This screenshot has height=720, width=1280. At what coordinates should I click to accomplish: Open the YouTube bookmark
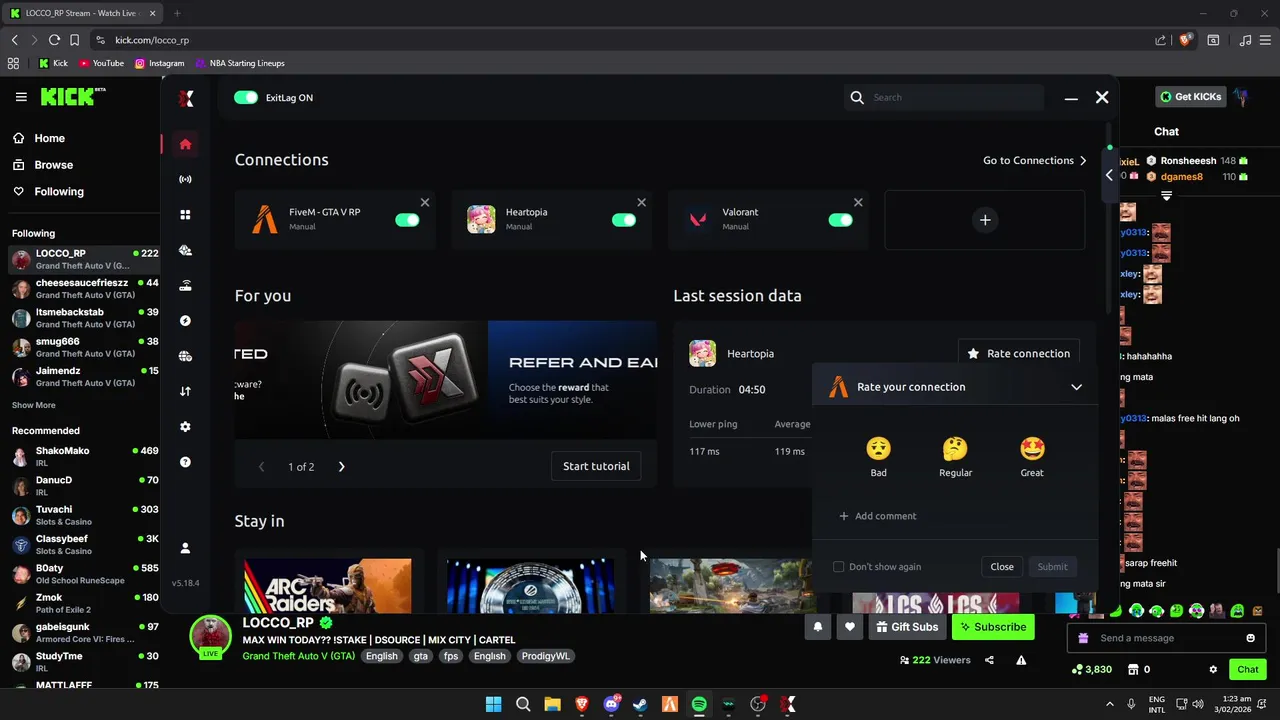pyautogui.click(x=101, y=63)
